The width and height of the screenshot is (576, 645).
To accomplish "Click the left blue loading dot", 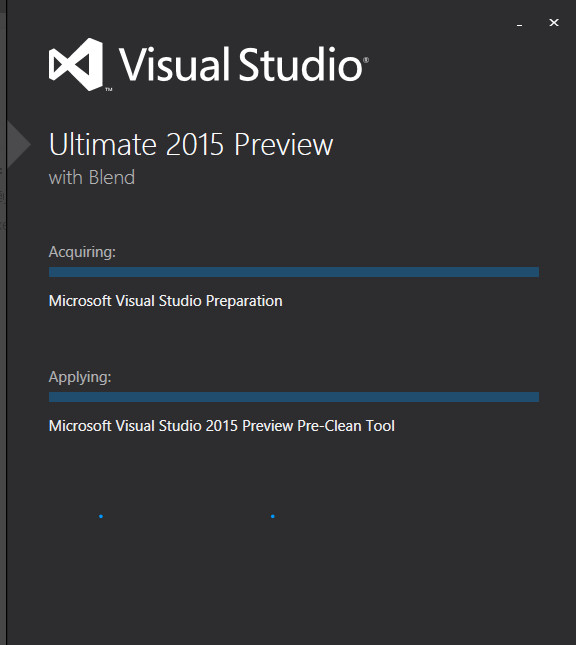I will [x=101, y=516].
